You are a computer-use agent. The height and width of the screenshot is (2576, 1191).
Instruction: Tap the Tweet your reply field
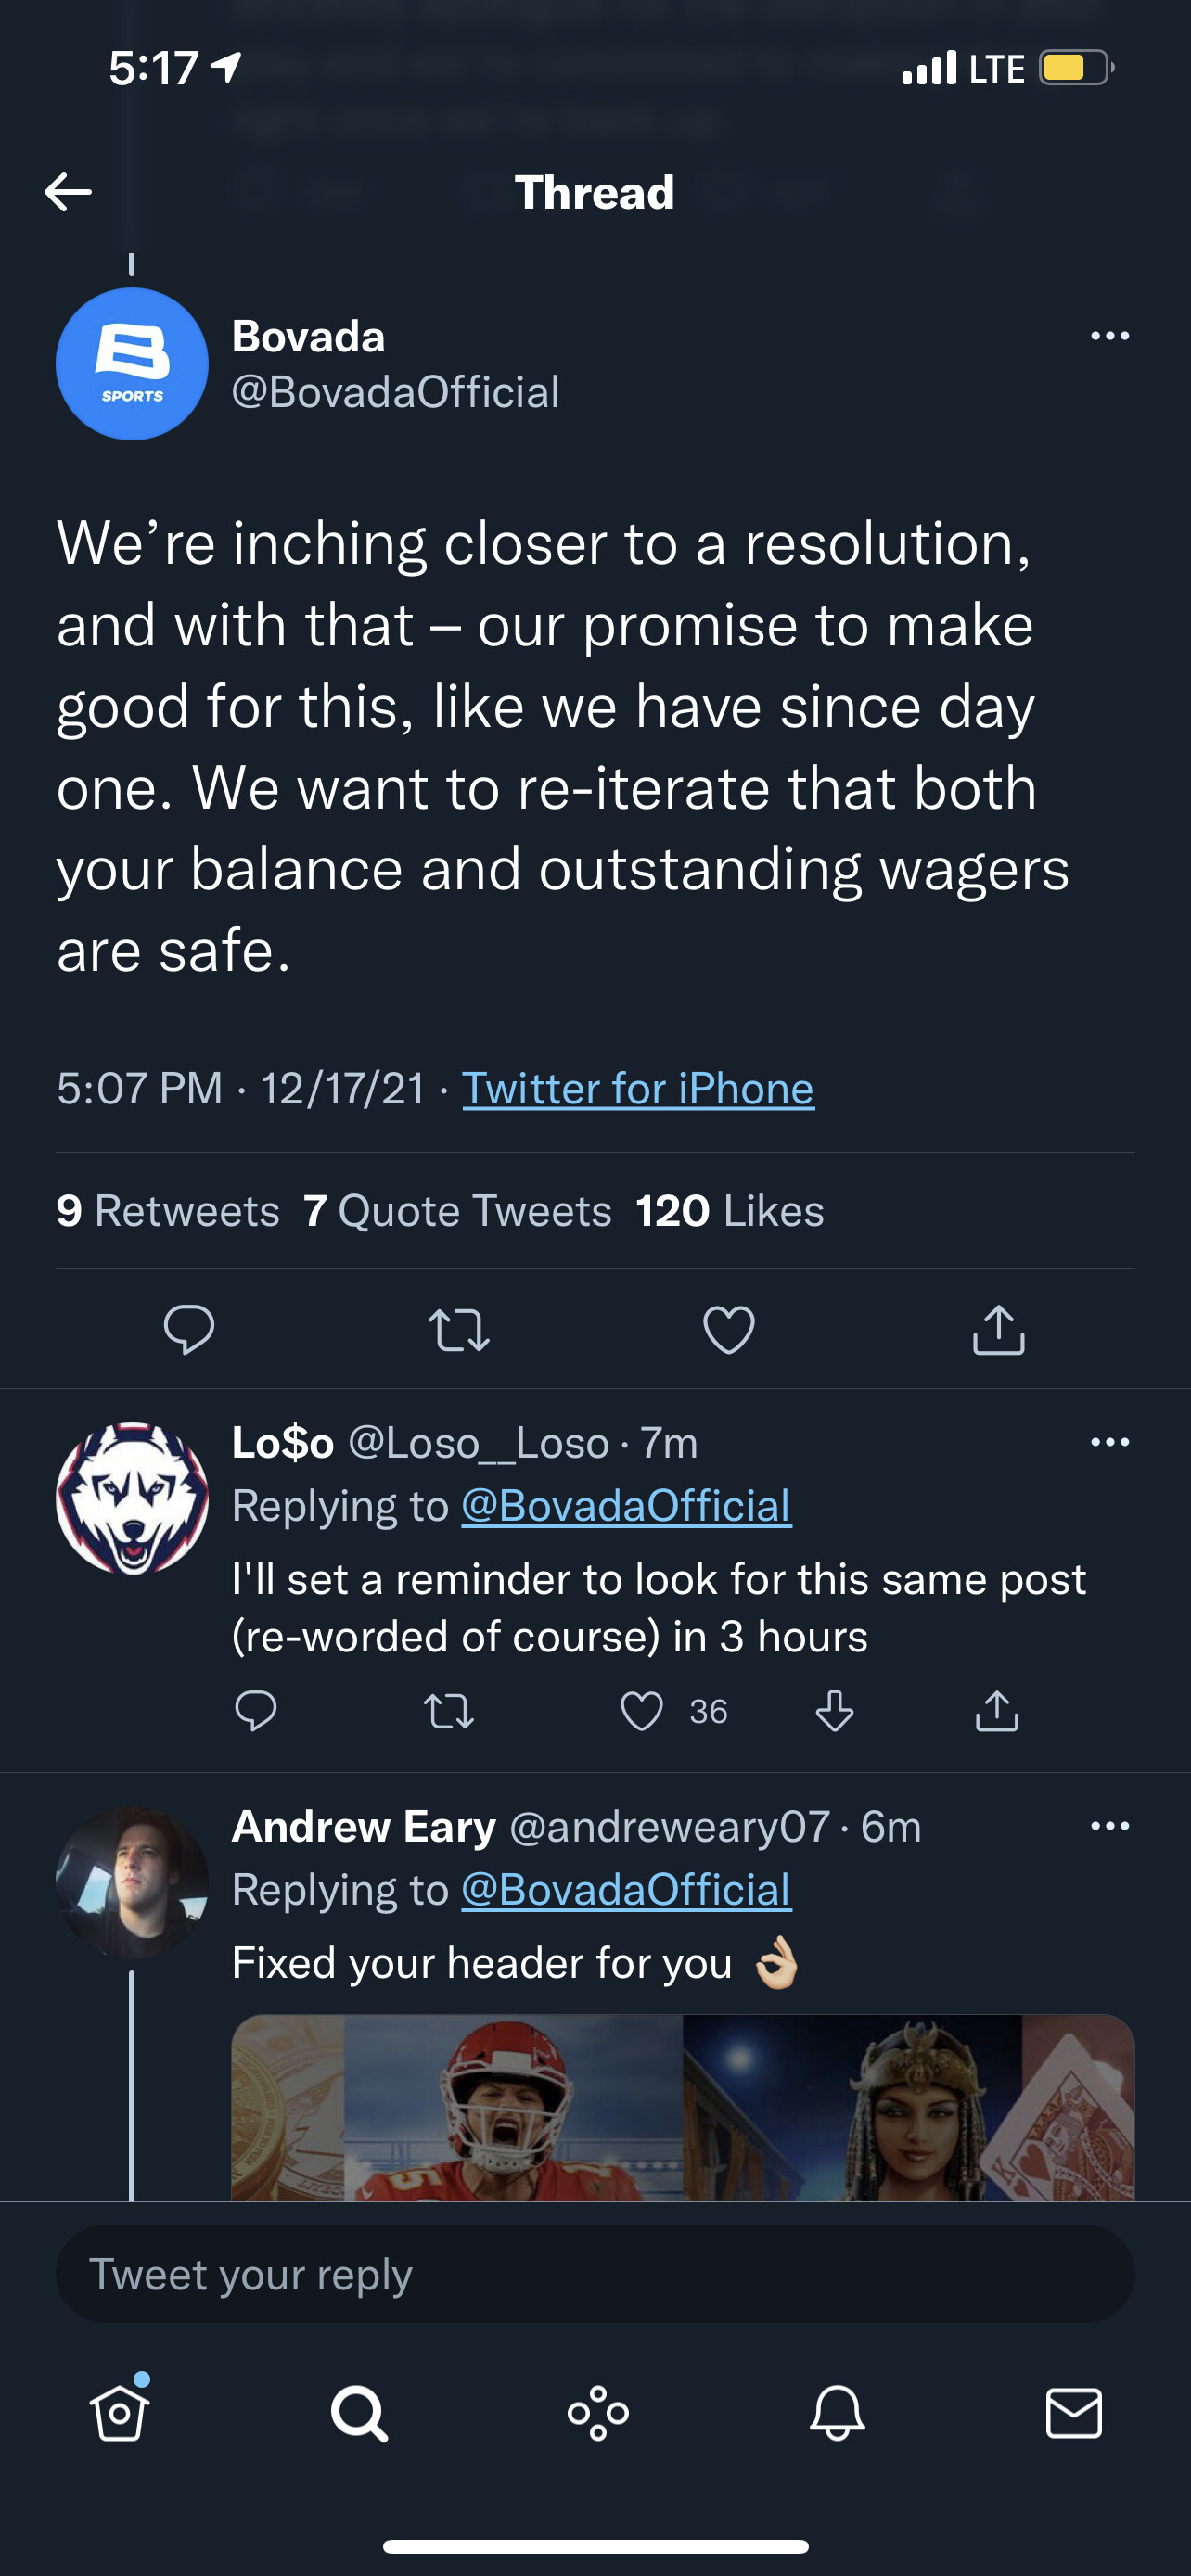coord(595,2275)
